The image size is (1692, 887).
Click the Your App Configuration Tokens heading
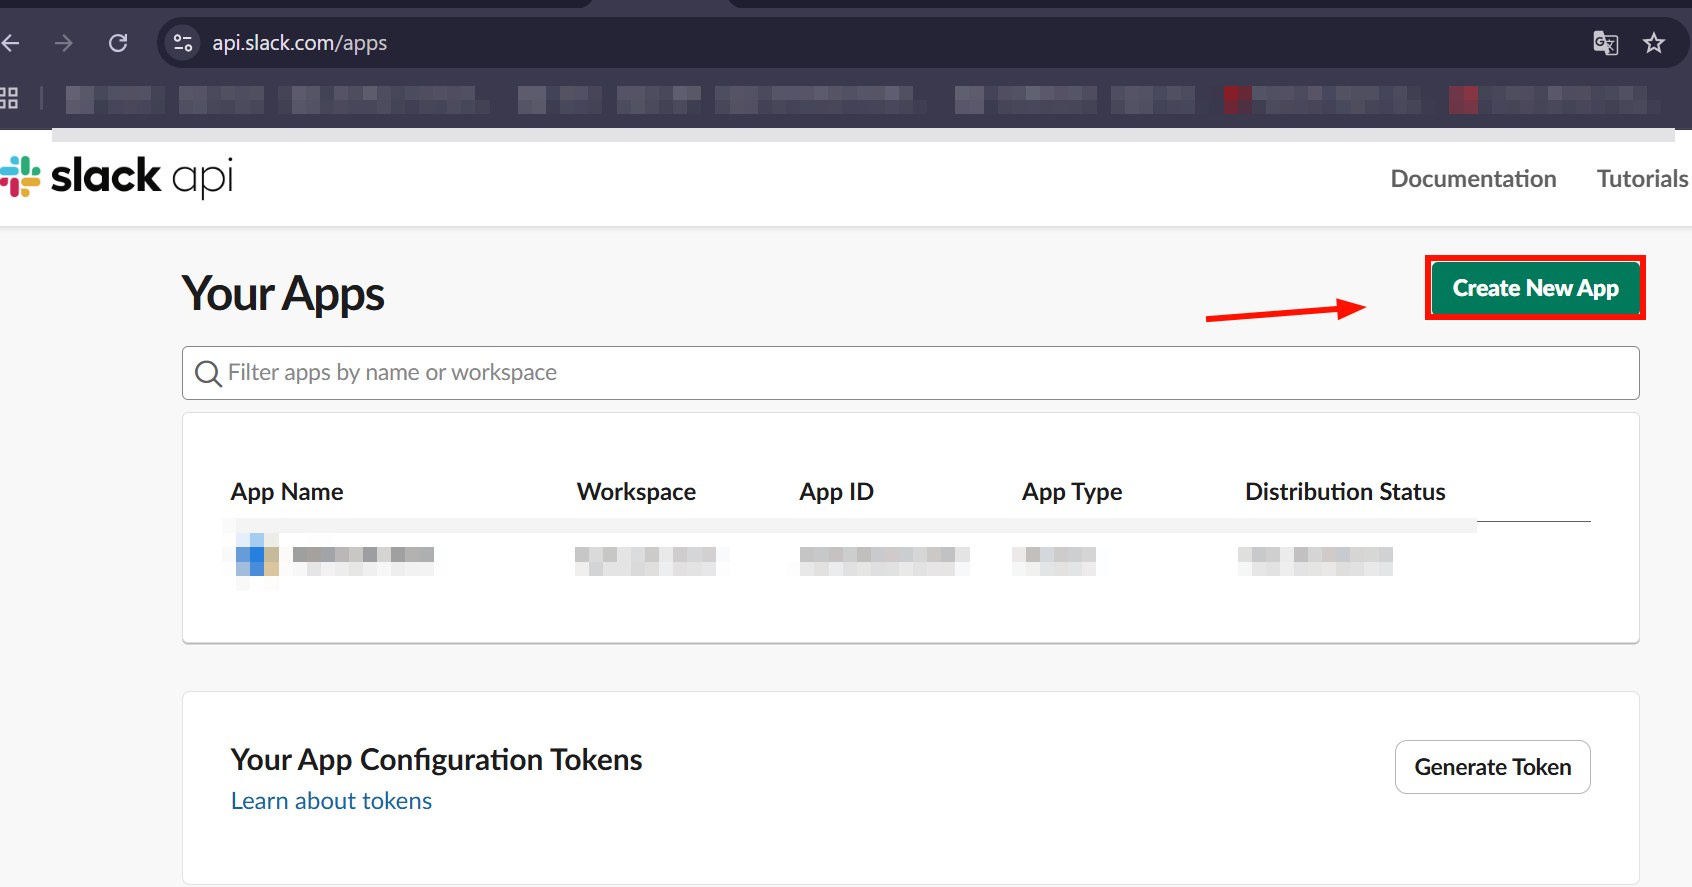tap(436, 760)
